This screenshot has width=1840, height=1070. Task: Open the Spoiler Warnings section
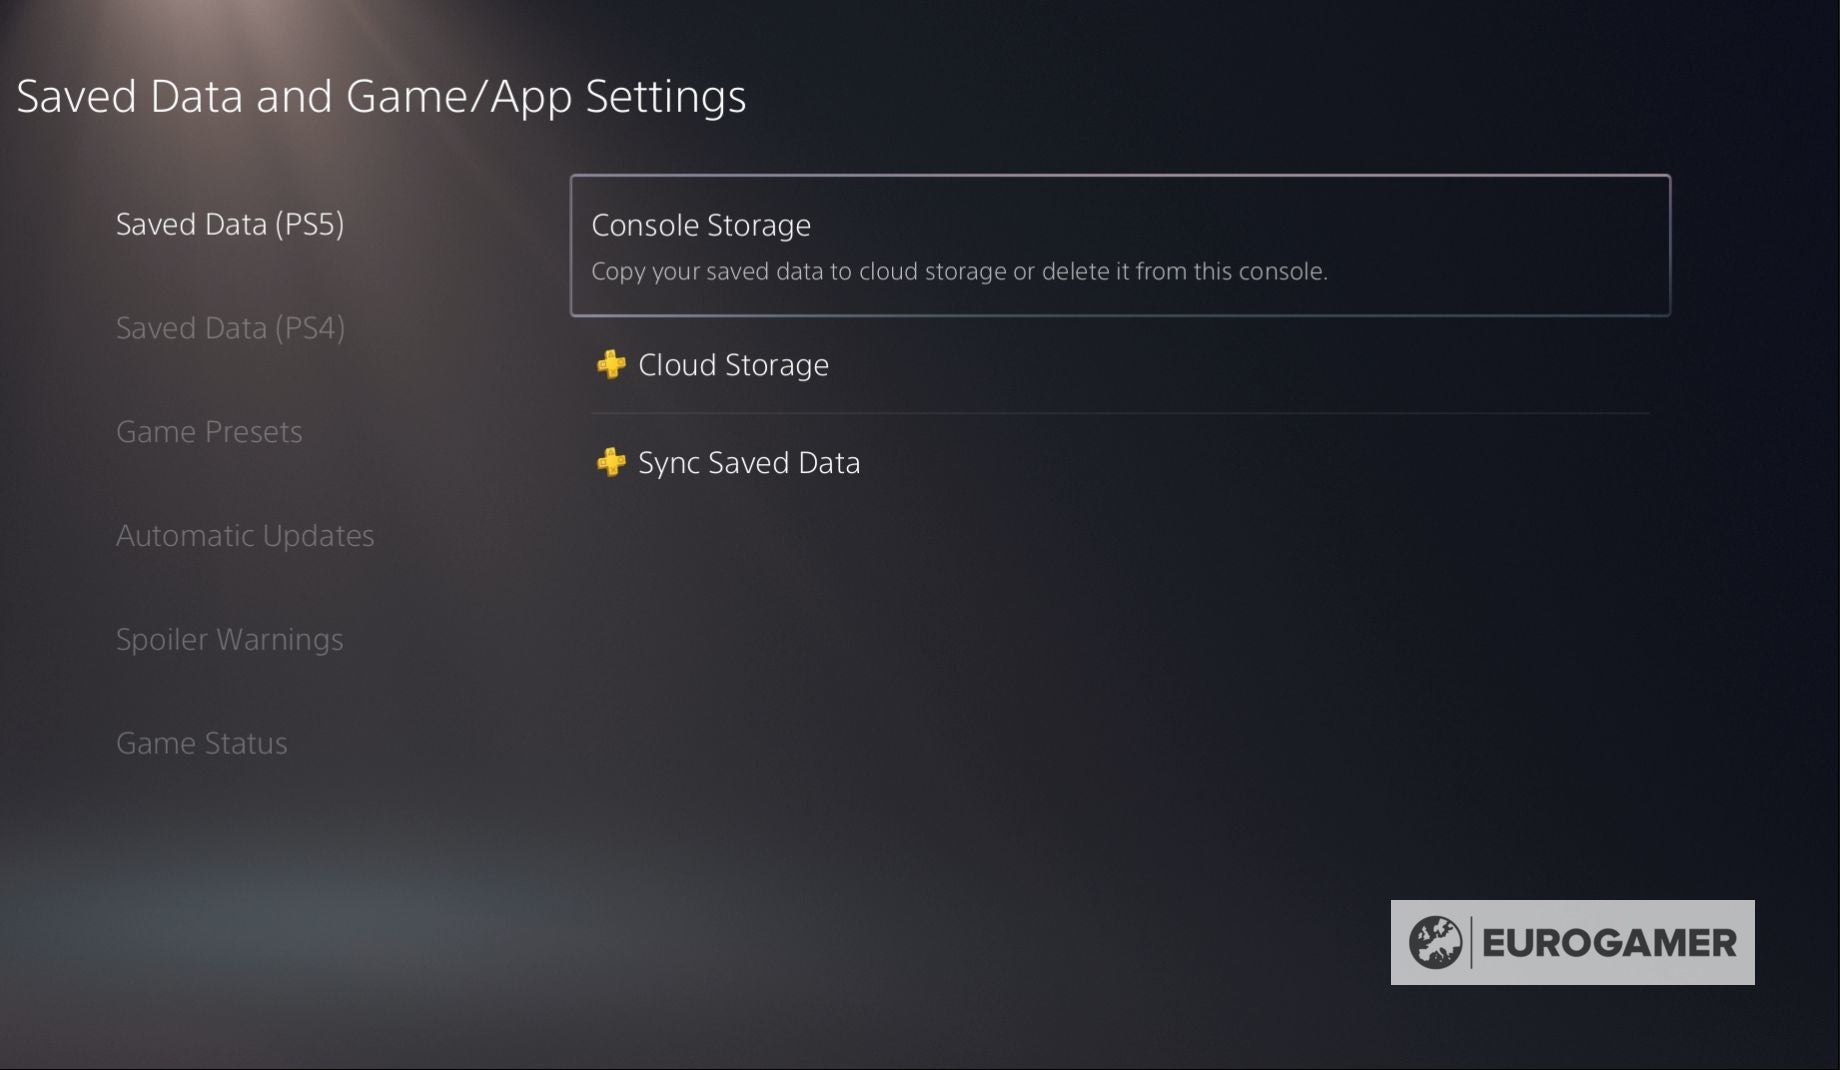click(x=229, y=640)
